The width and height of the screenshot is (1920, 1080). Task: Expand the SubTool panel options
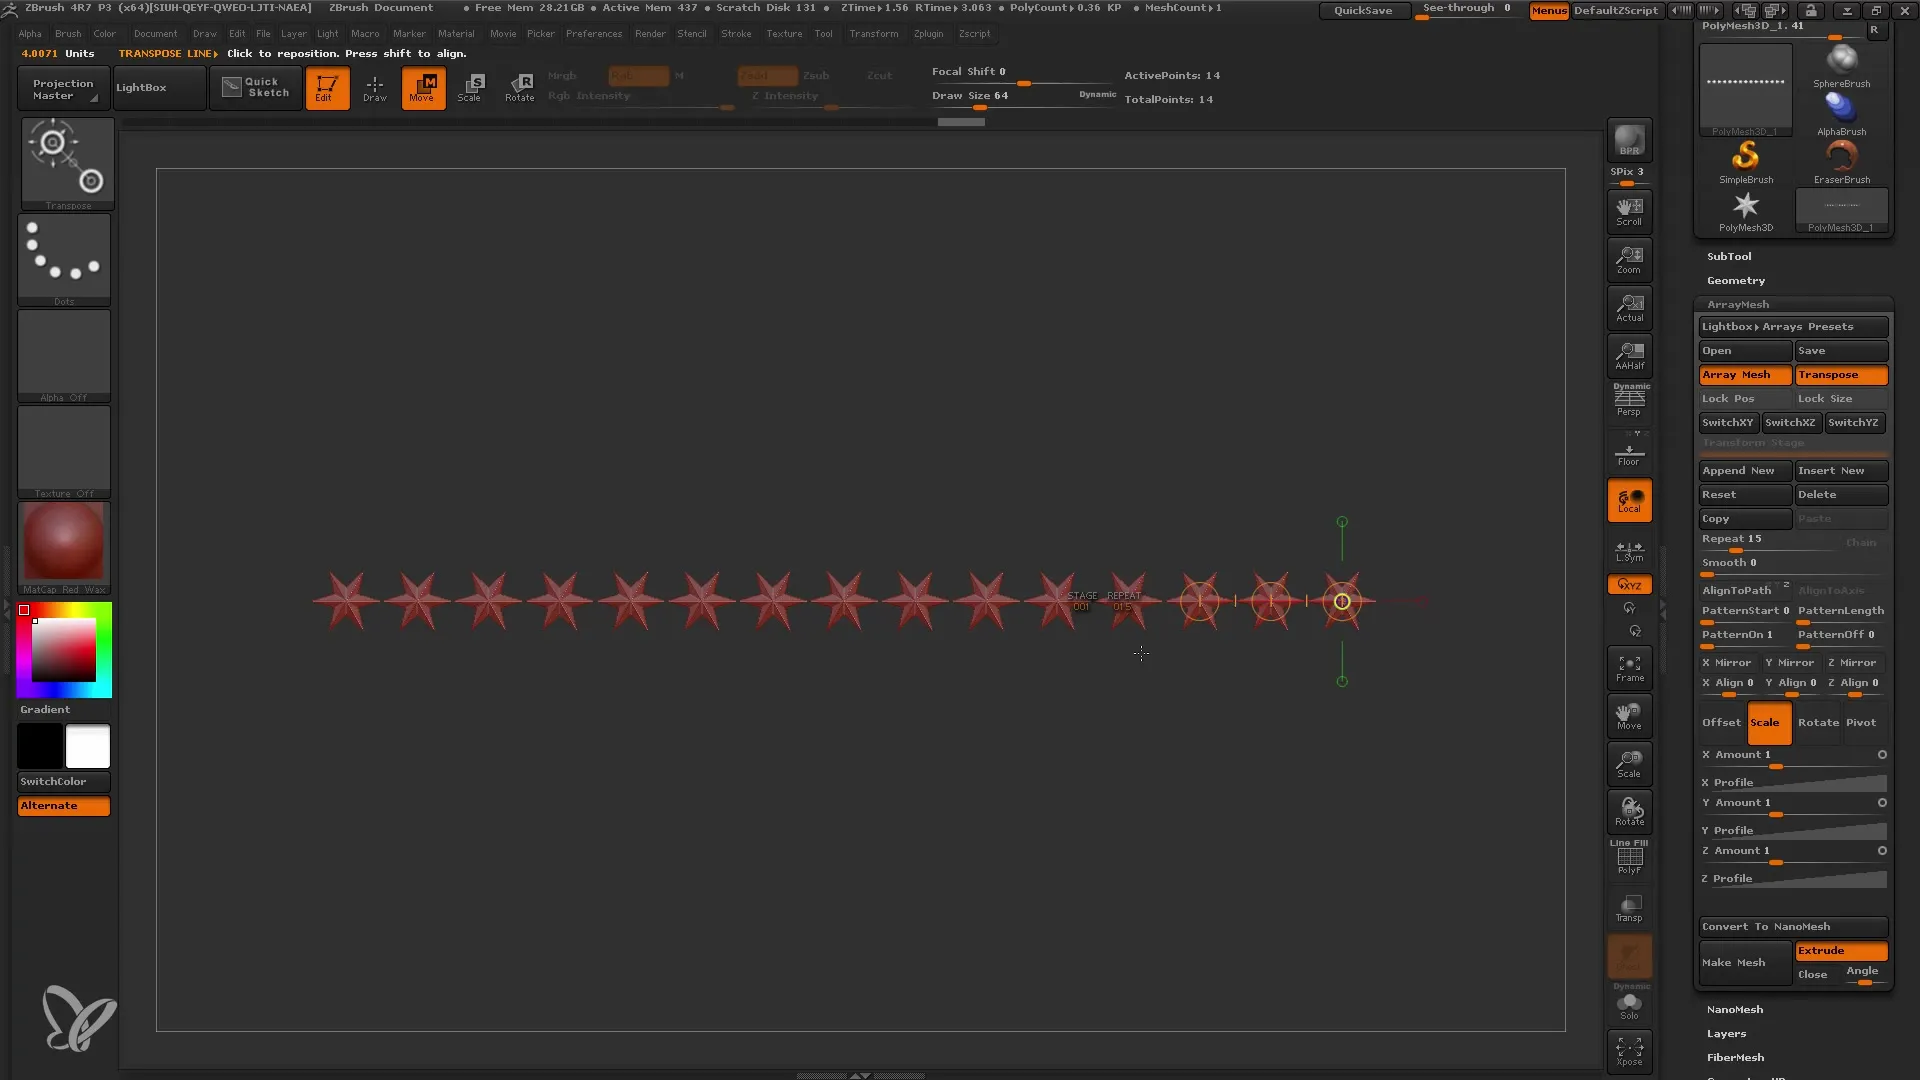(x=1729, y=256)
